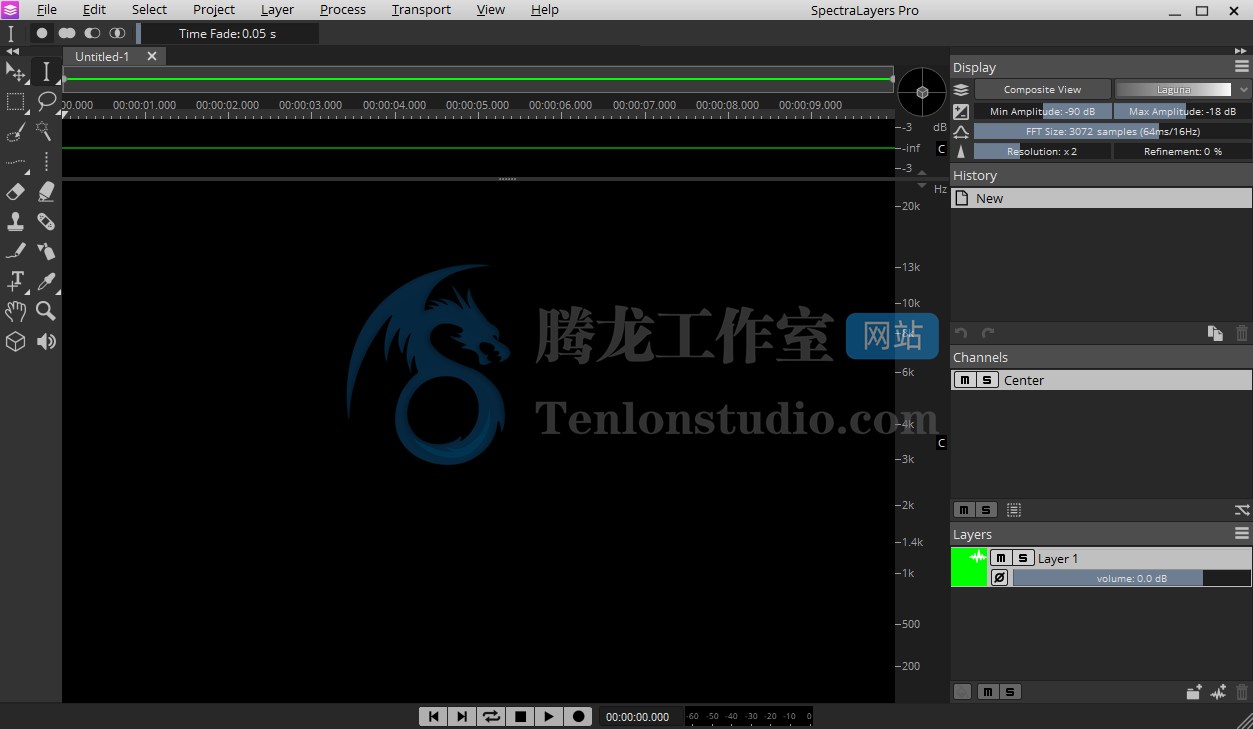The height and width of the screenshot is (729, 1253).
Task: Select the Heal bandage tool
Action: click(x=46, y=222)
